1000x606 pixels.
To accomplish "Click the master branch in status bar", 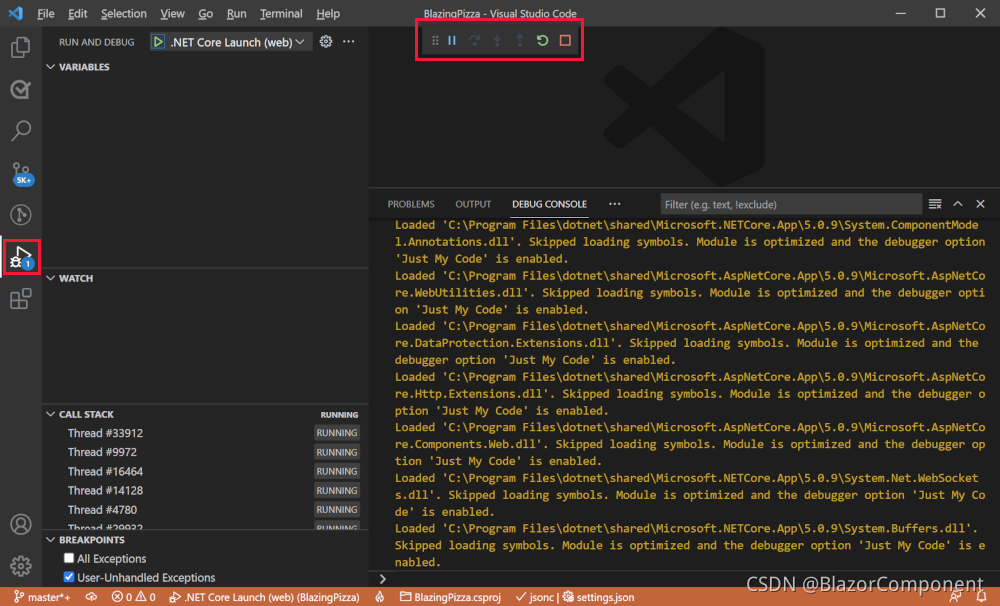I will (x=42, y=597).
